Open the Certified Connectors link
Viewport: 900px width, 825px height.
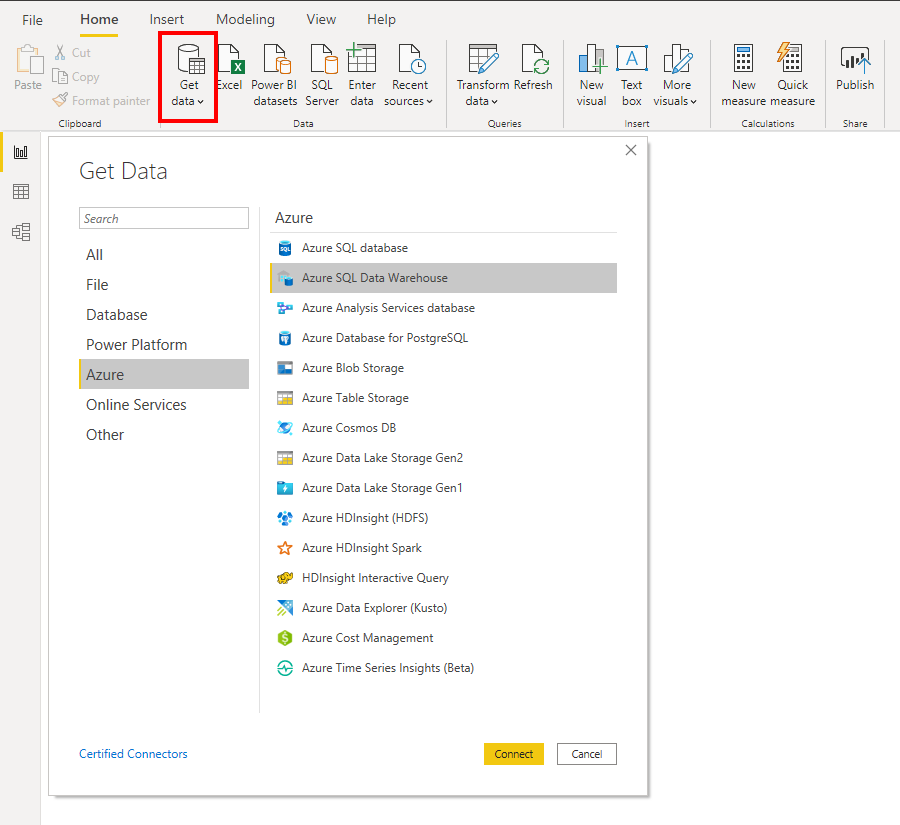coord(133,754)
